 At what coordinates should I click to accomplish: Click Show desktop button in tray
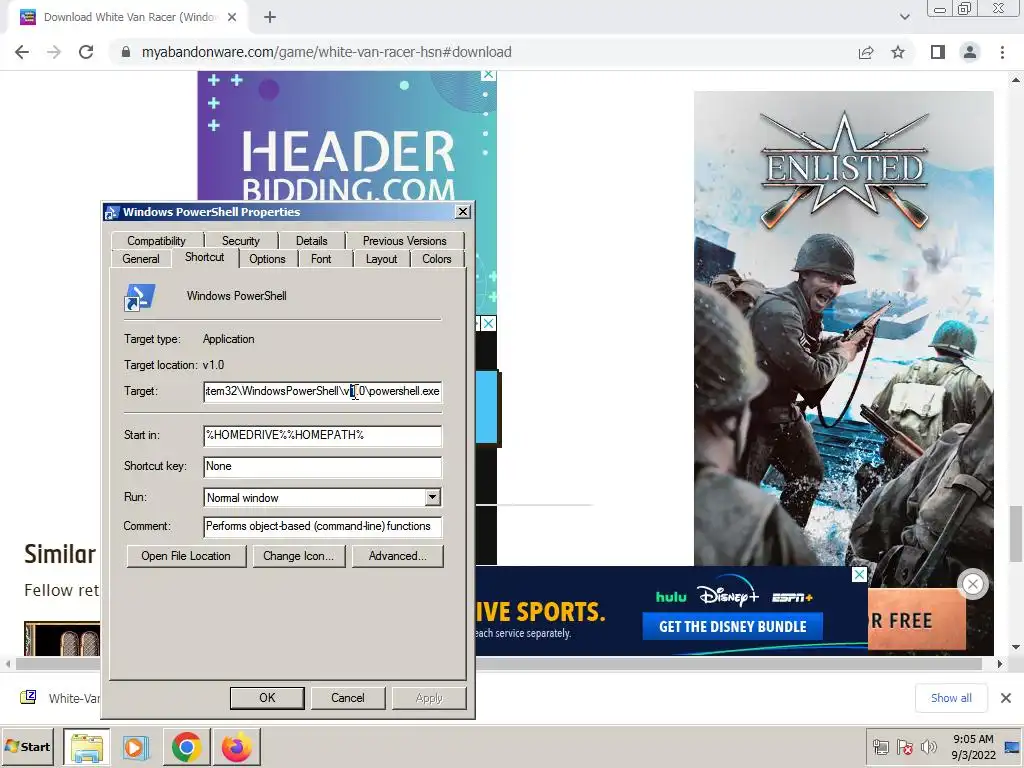click(1012, 747)
